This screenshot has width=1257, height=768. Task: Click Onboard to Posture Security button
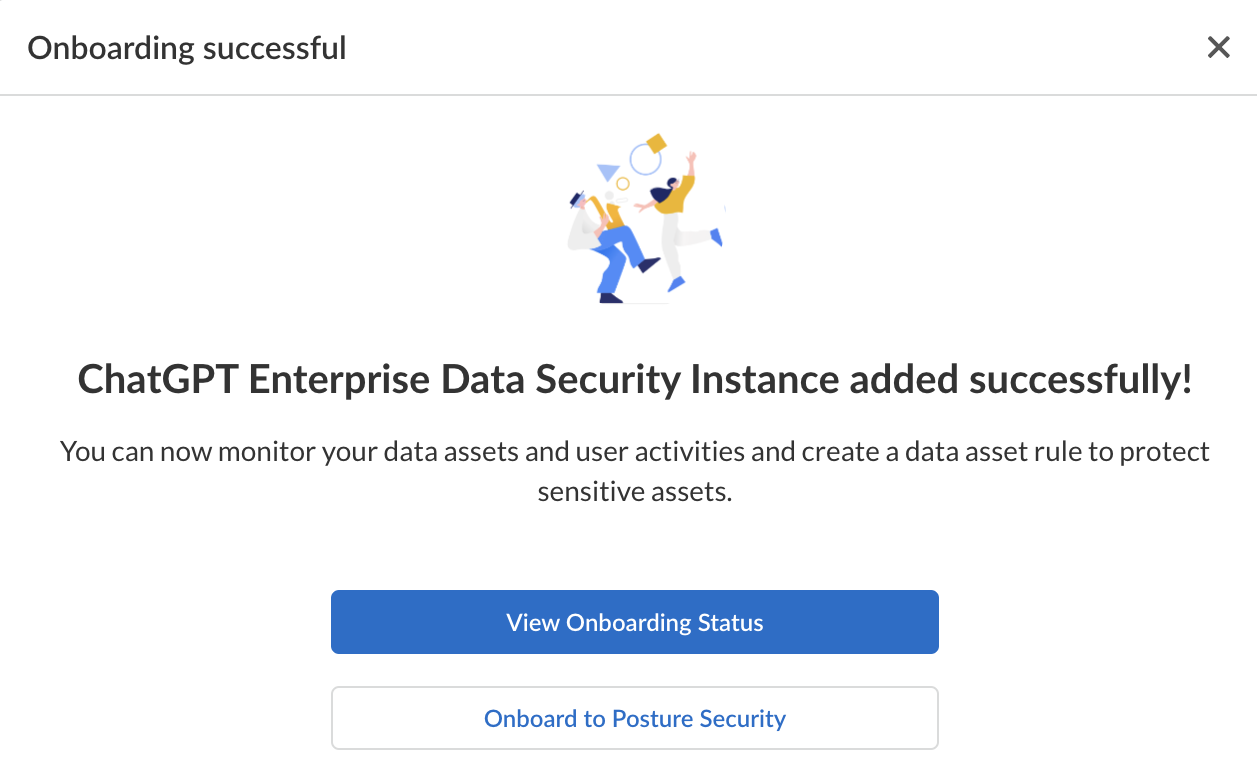tap(634, 718)
